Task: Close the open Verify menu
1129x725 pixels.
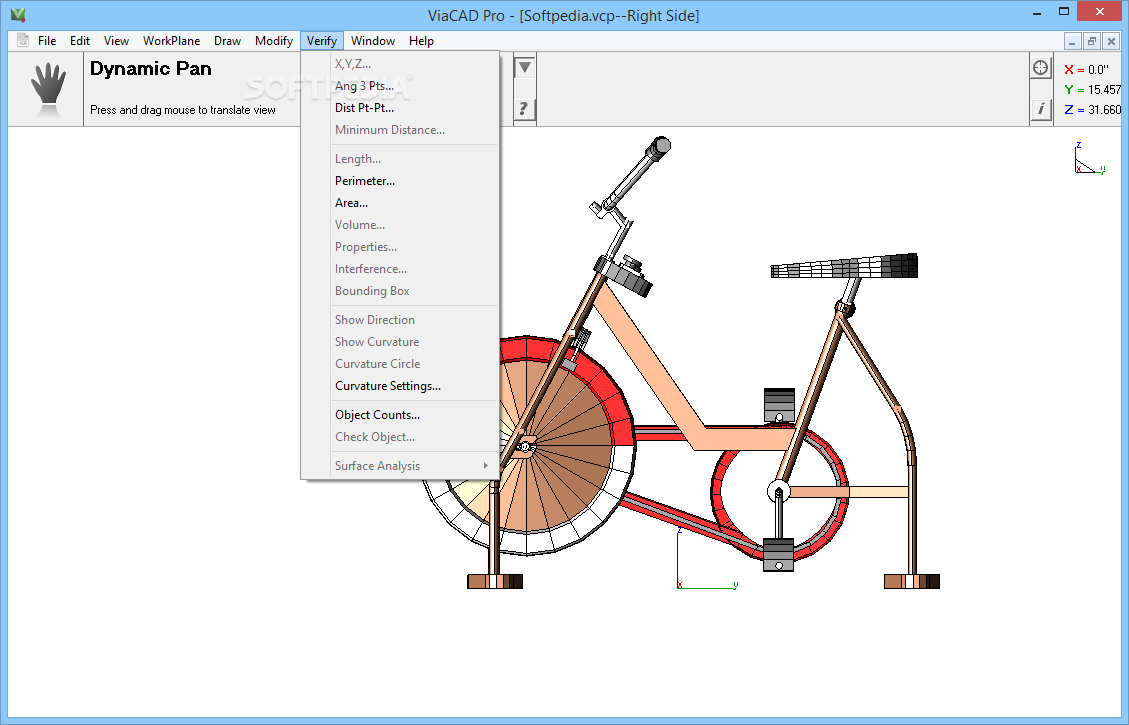Action: click(x=321, y=41)
